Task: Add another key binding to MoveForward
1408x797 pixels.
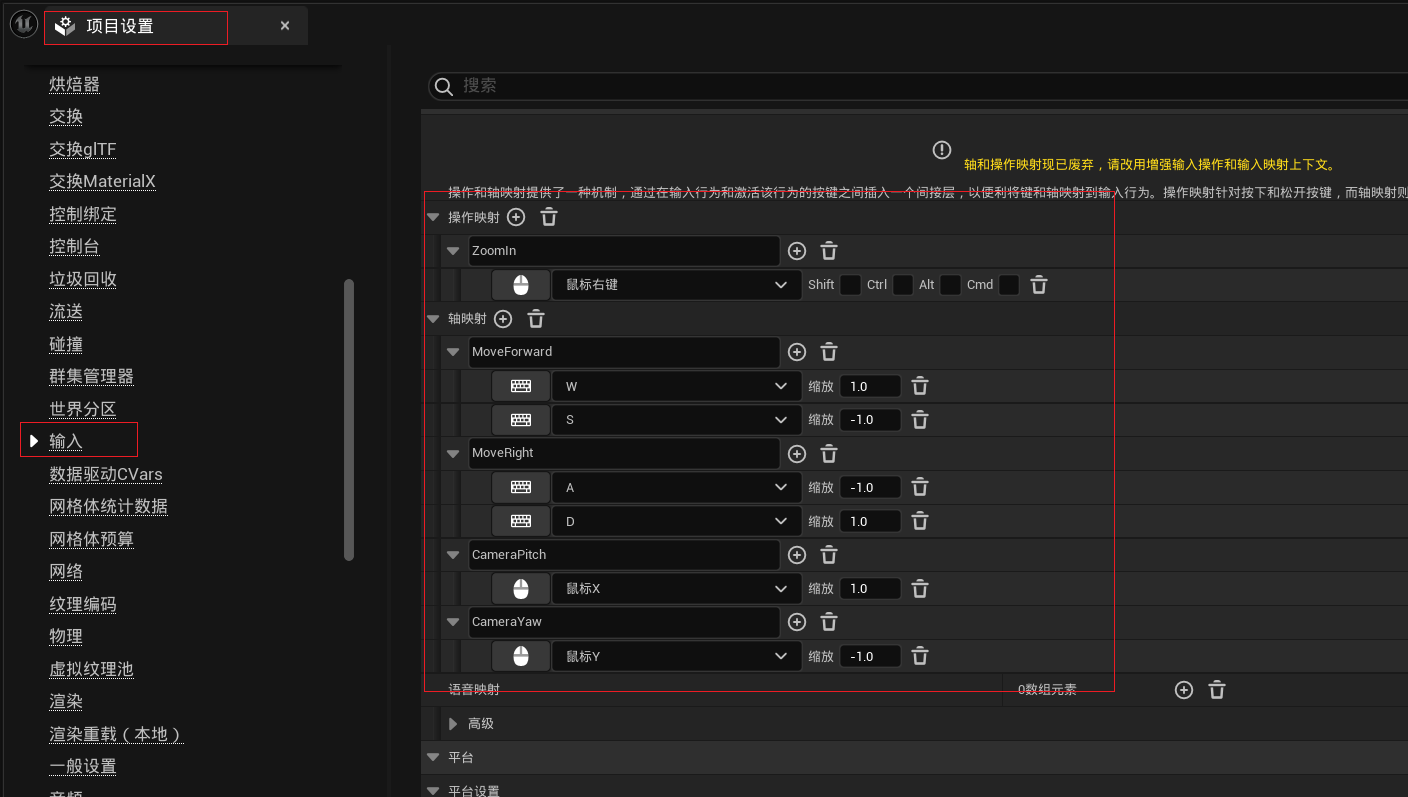Action: pos(797,352)
